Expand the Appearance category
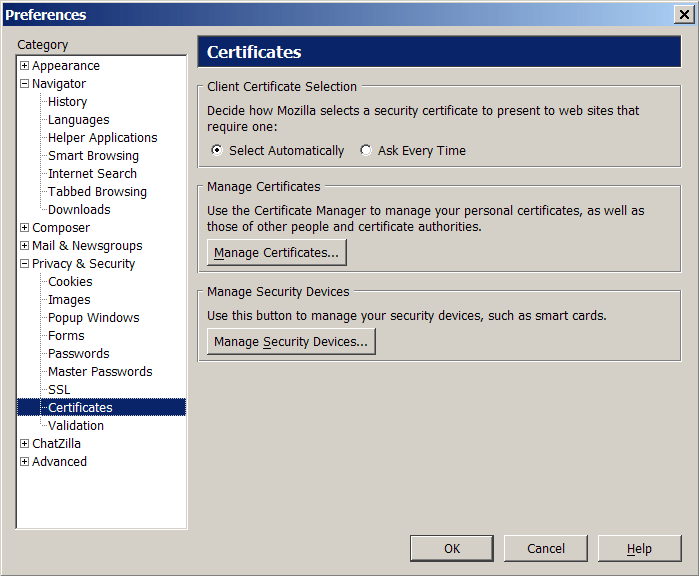The image size is (699, 576). (25, 66)
